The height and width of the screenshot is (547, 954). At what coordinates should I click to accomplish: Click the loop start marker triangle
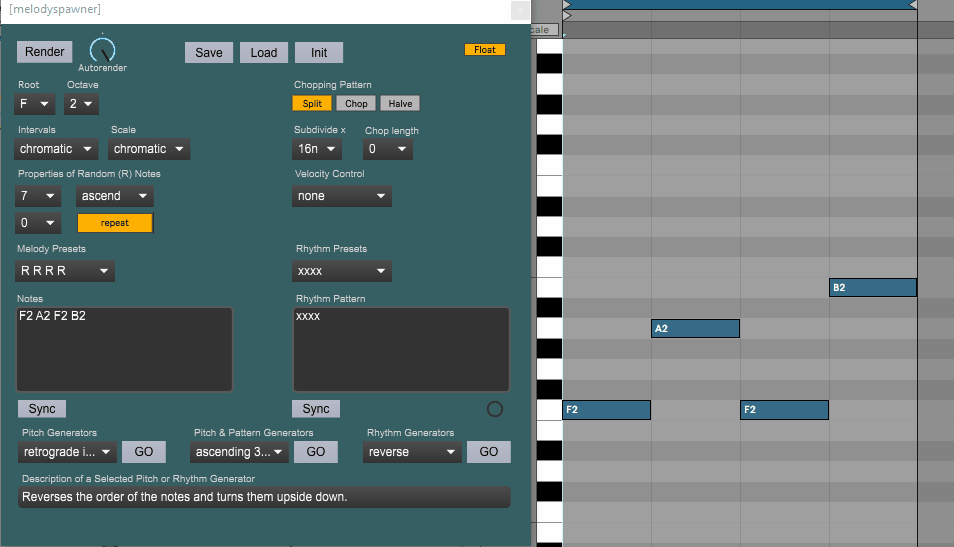click(567, 5)
